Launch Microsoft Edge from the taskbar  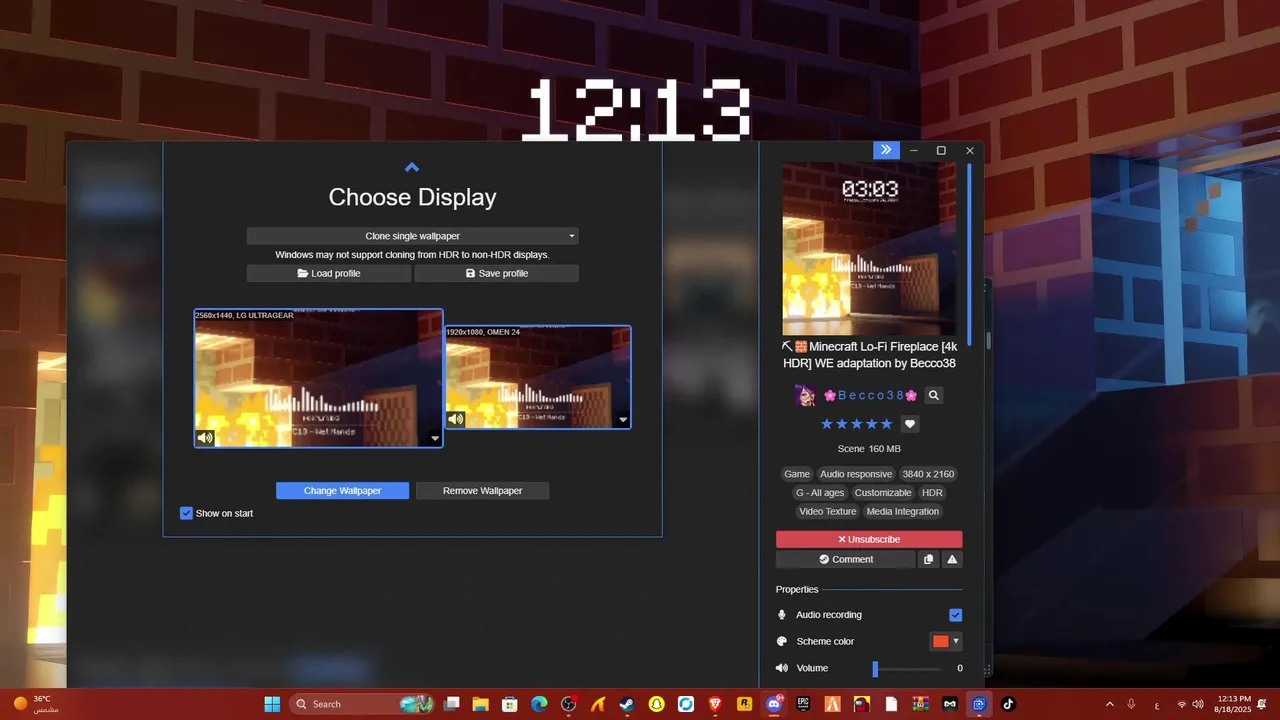[x=539, y=704]
